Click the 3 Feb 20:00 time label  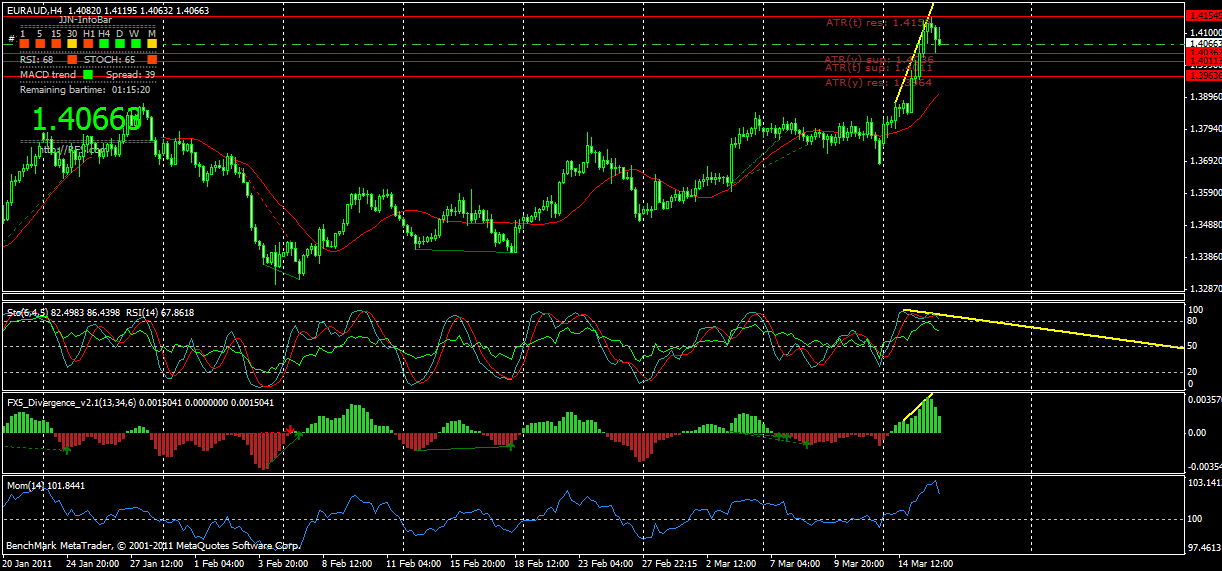tap(281, 564)
